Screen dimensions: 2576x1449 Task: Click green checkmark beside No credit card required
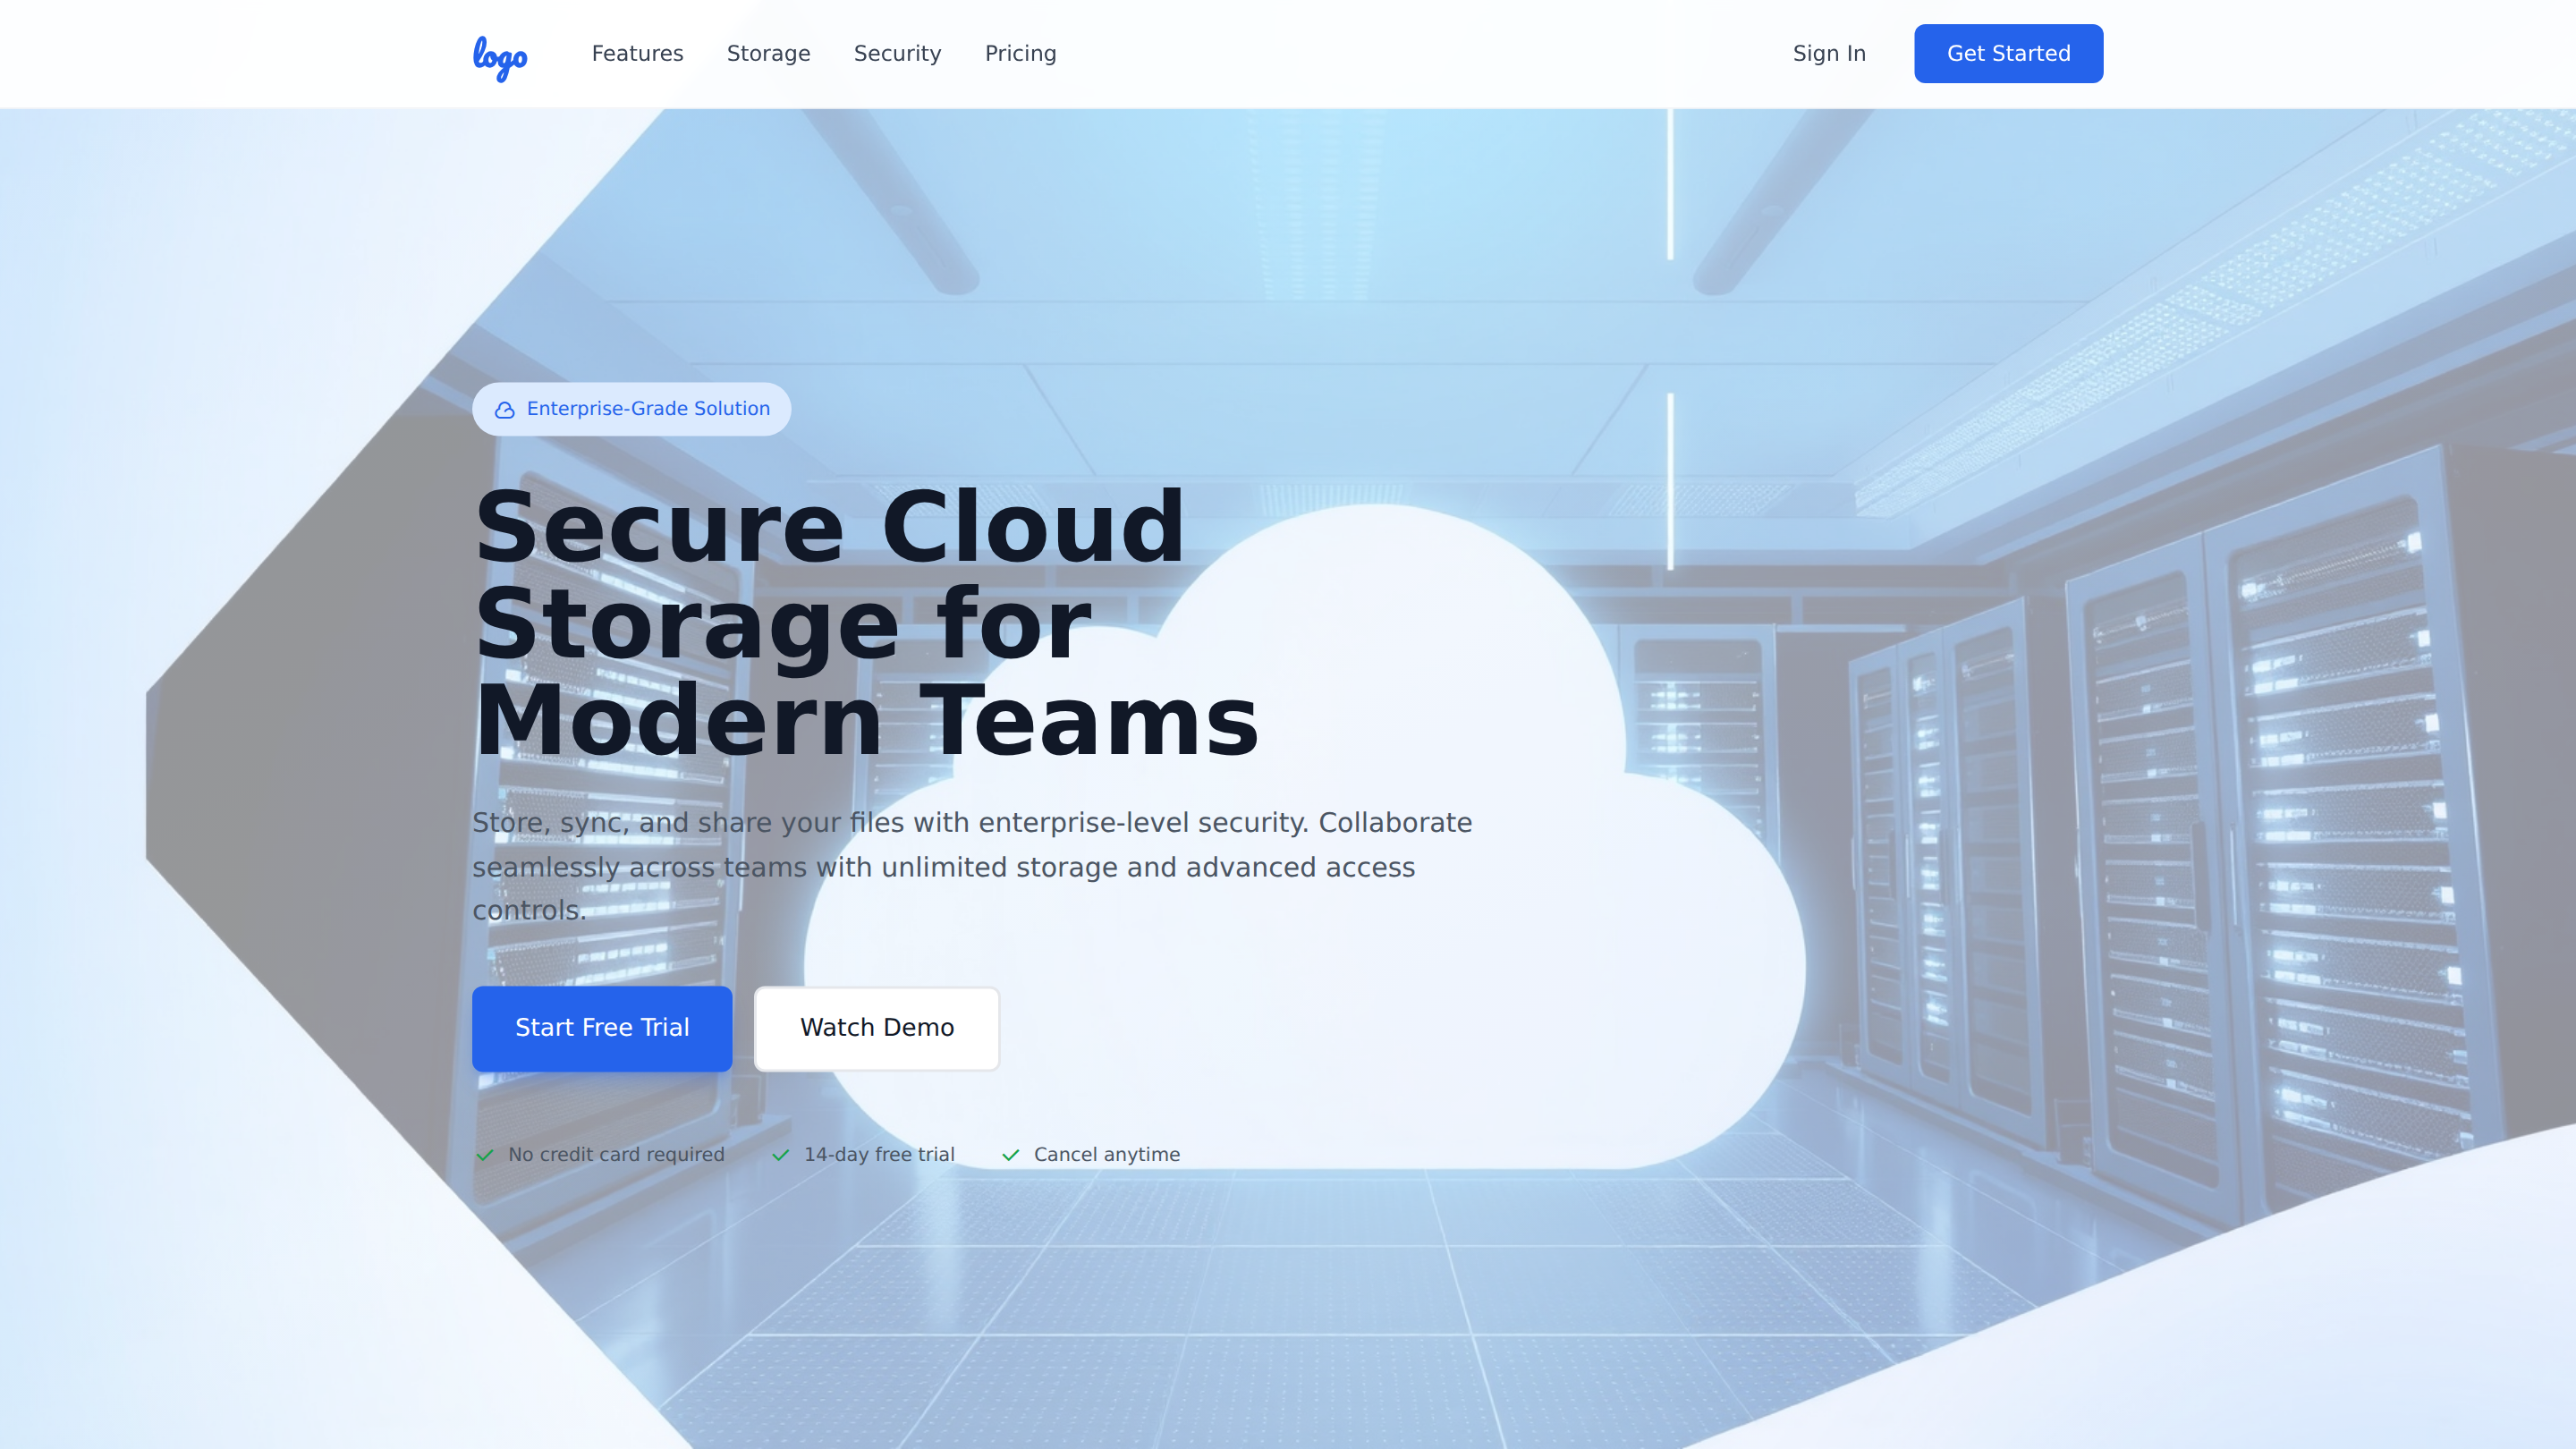(485, 1155)
